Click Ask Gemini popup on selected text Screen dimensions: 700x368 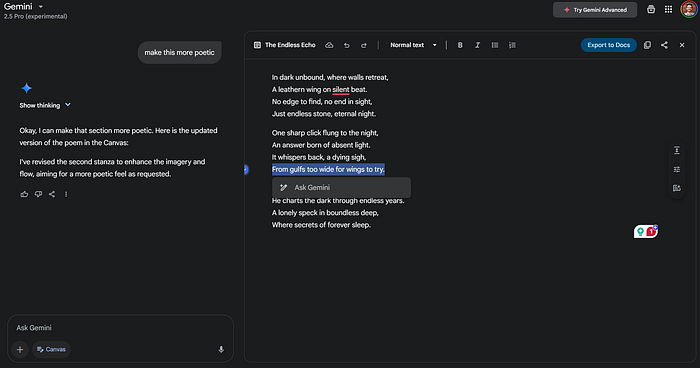(x=342, y=188)
